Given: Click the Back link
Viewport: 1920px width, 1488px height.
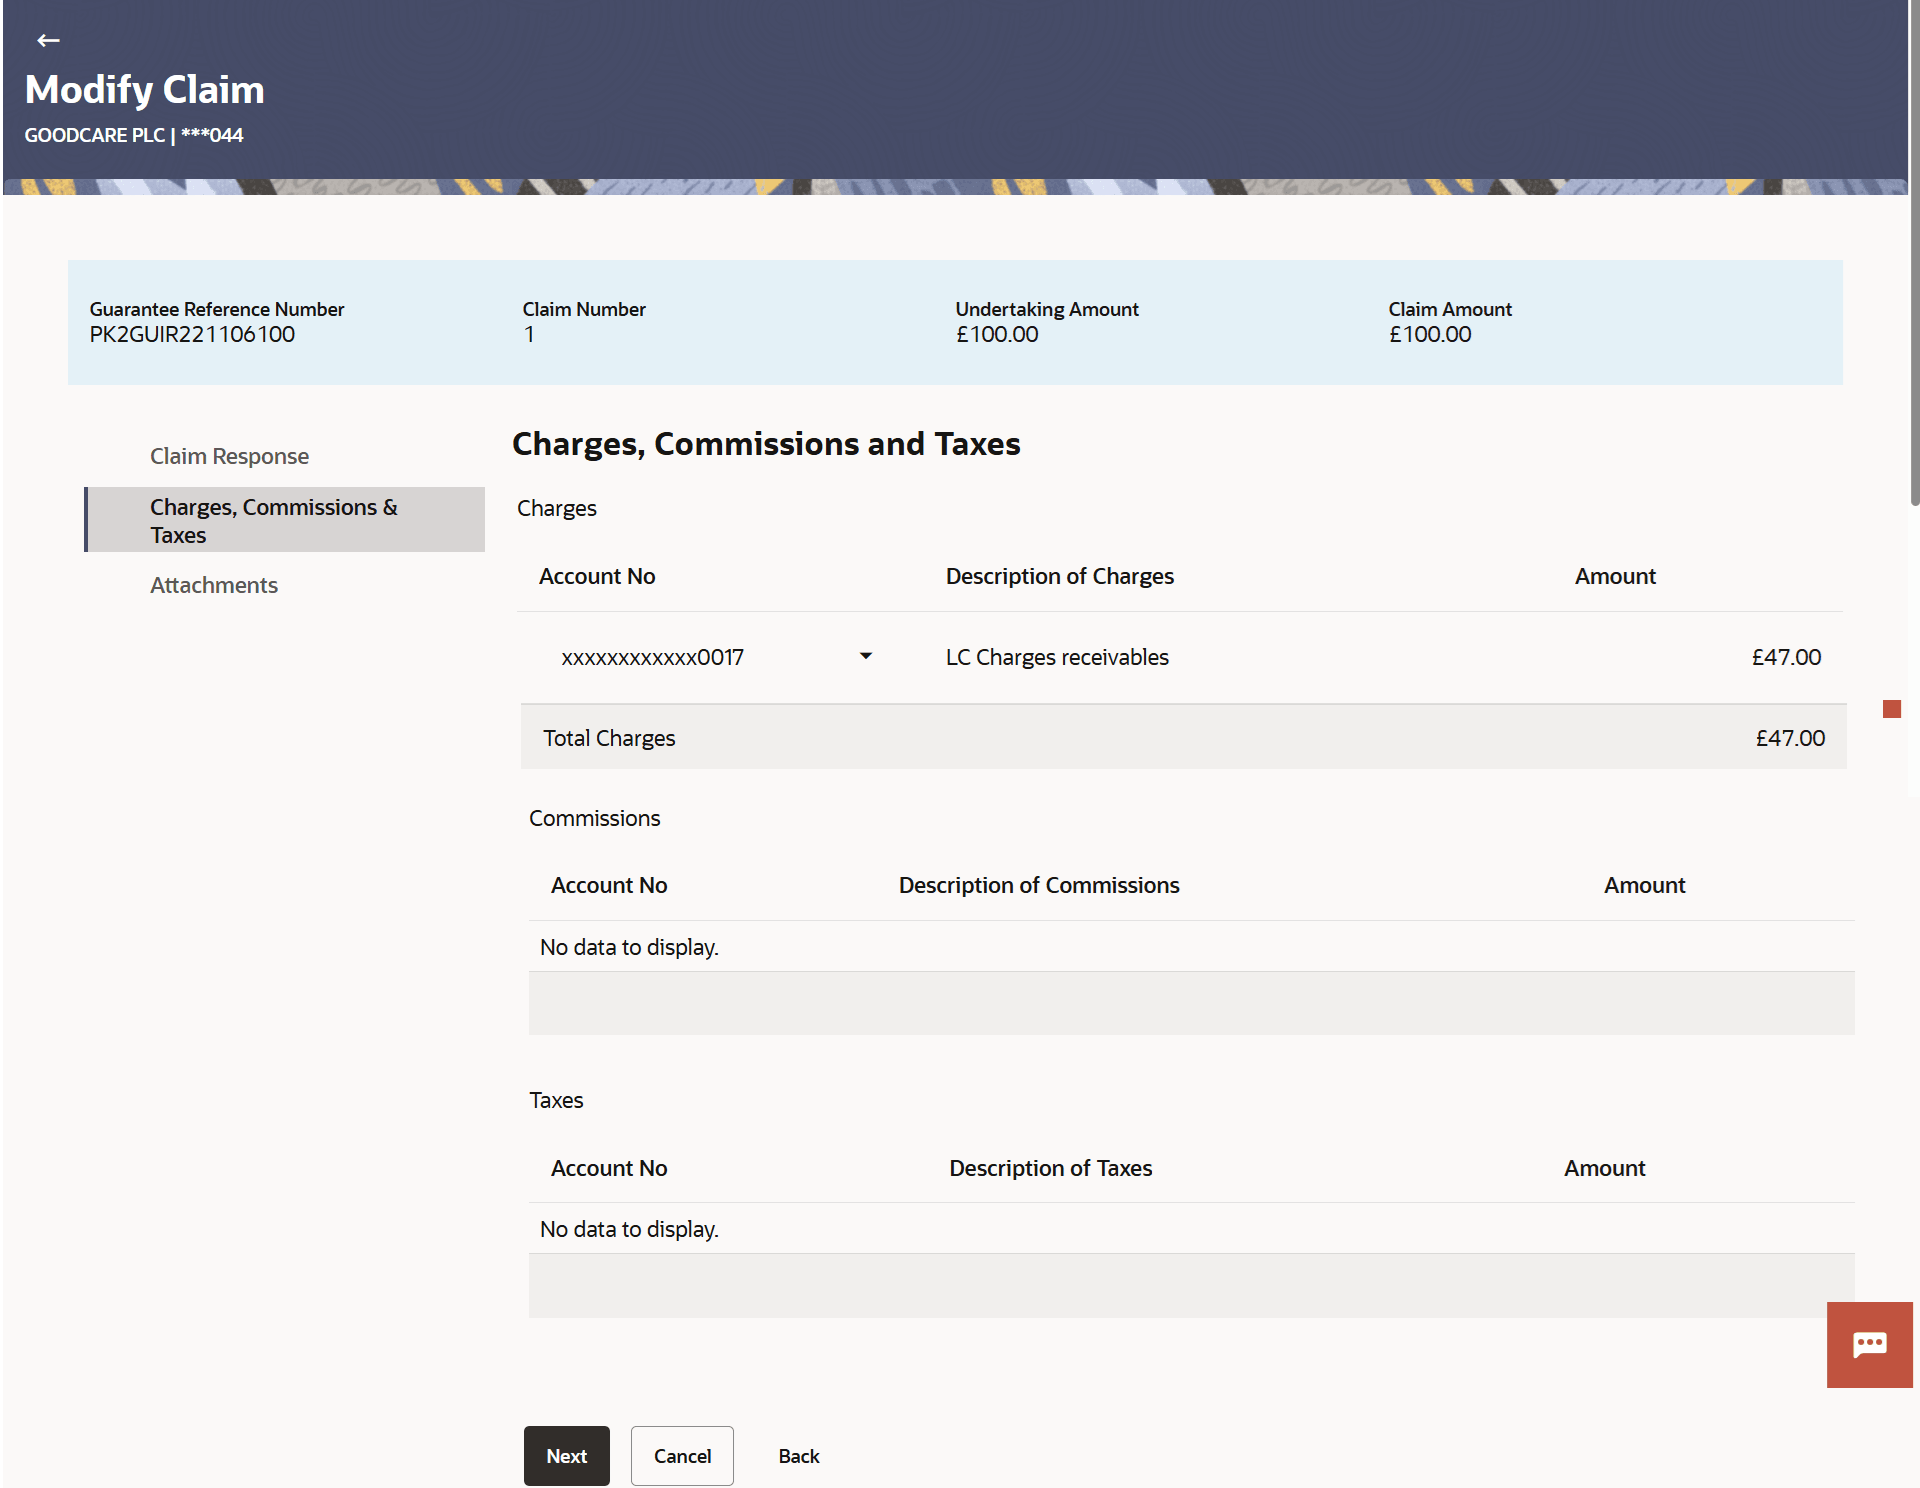Looking at the screenshot, I should (x=798, y=1456).
